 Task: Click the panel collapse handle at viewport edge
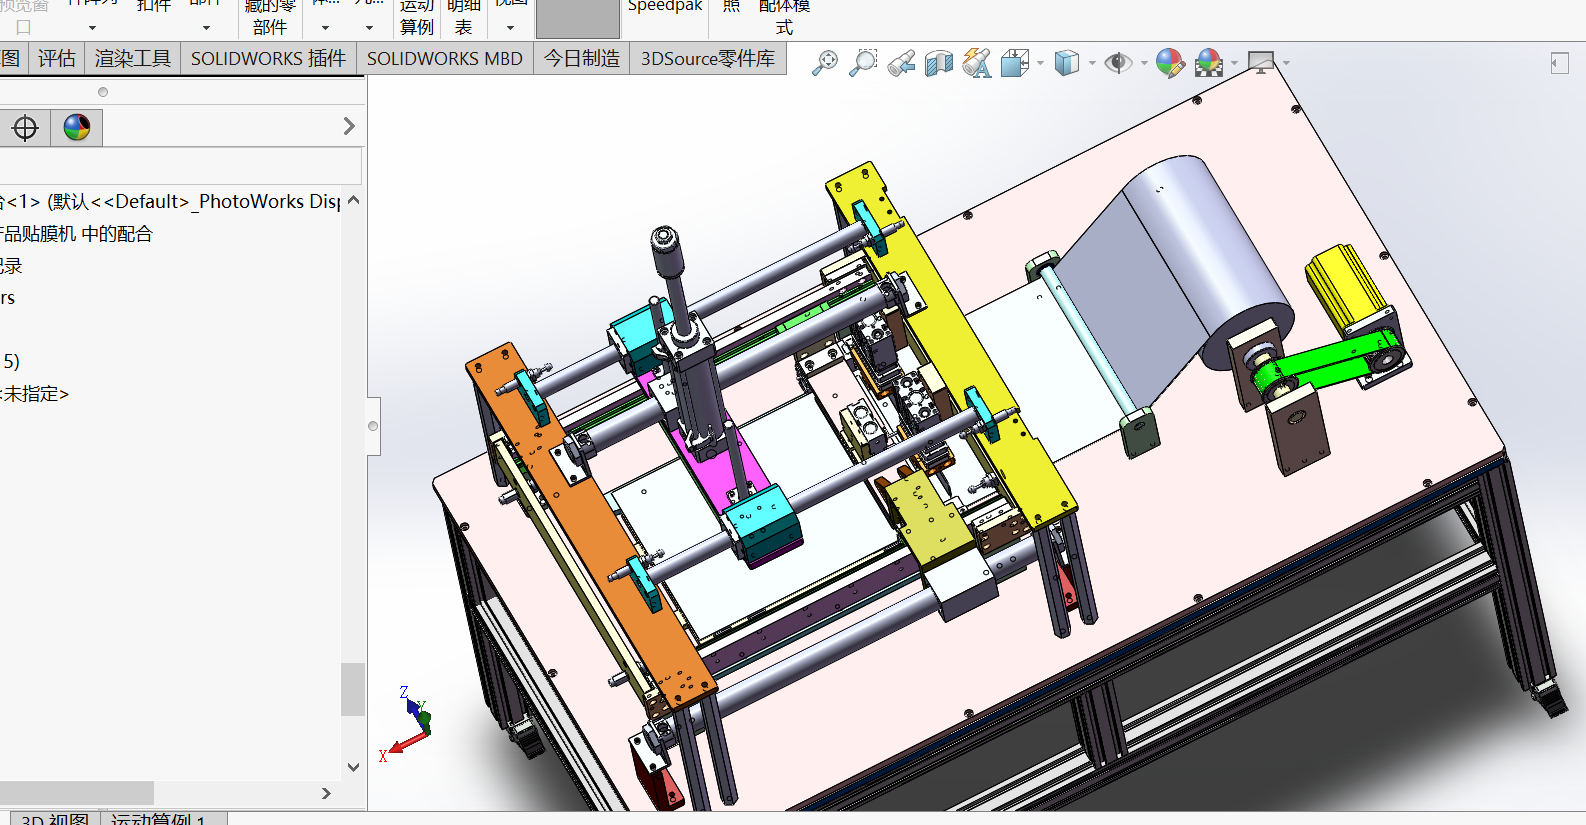(373, 426)
